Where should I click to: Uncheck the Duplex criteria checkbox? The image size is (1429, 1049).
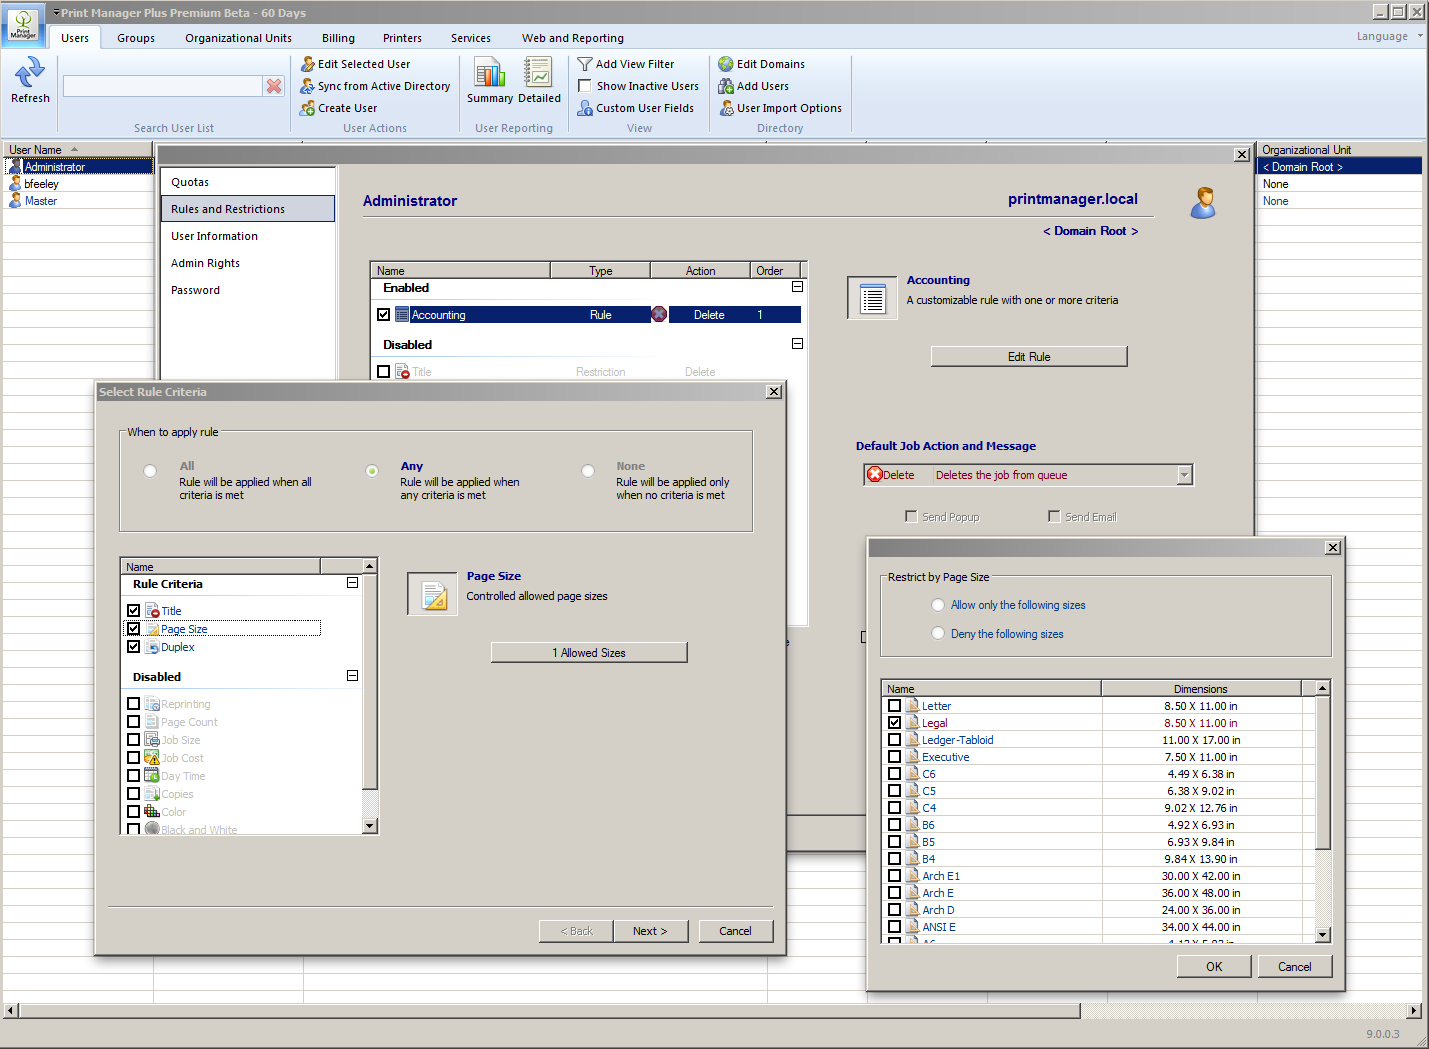coord(134,647)
